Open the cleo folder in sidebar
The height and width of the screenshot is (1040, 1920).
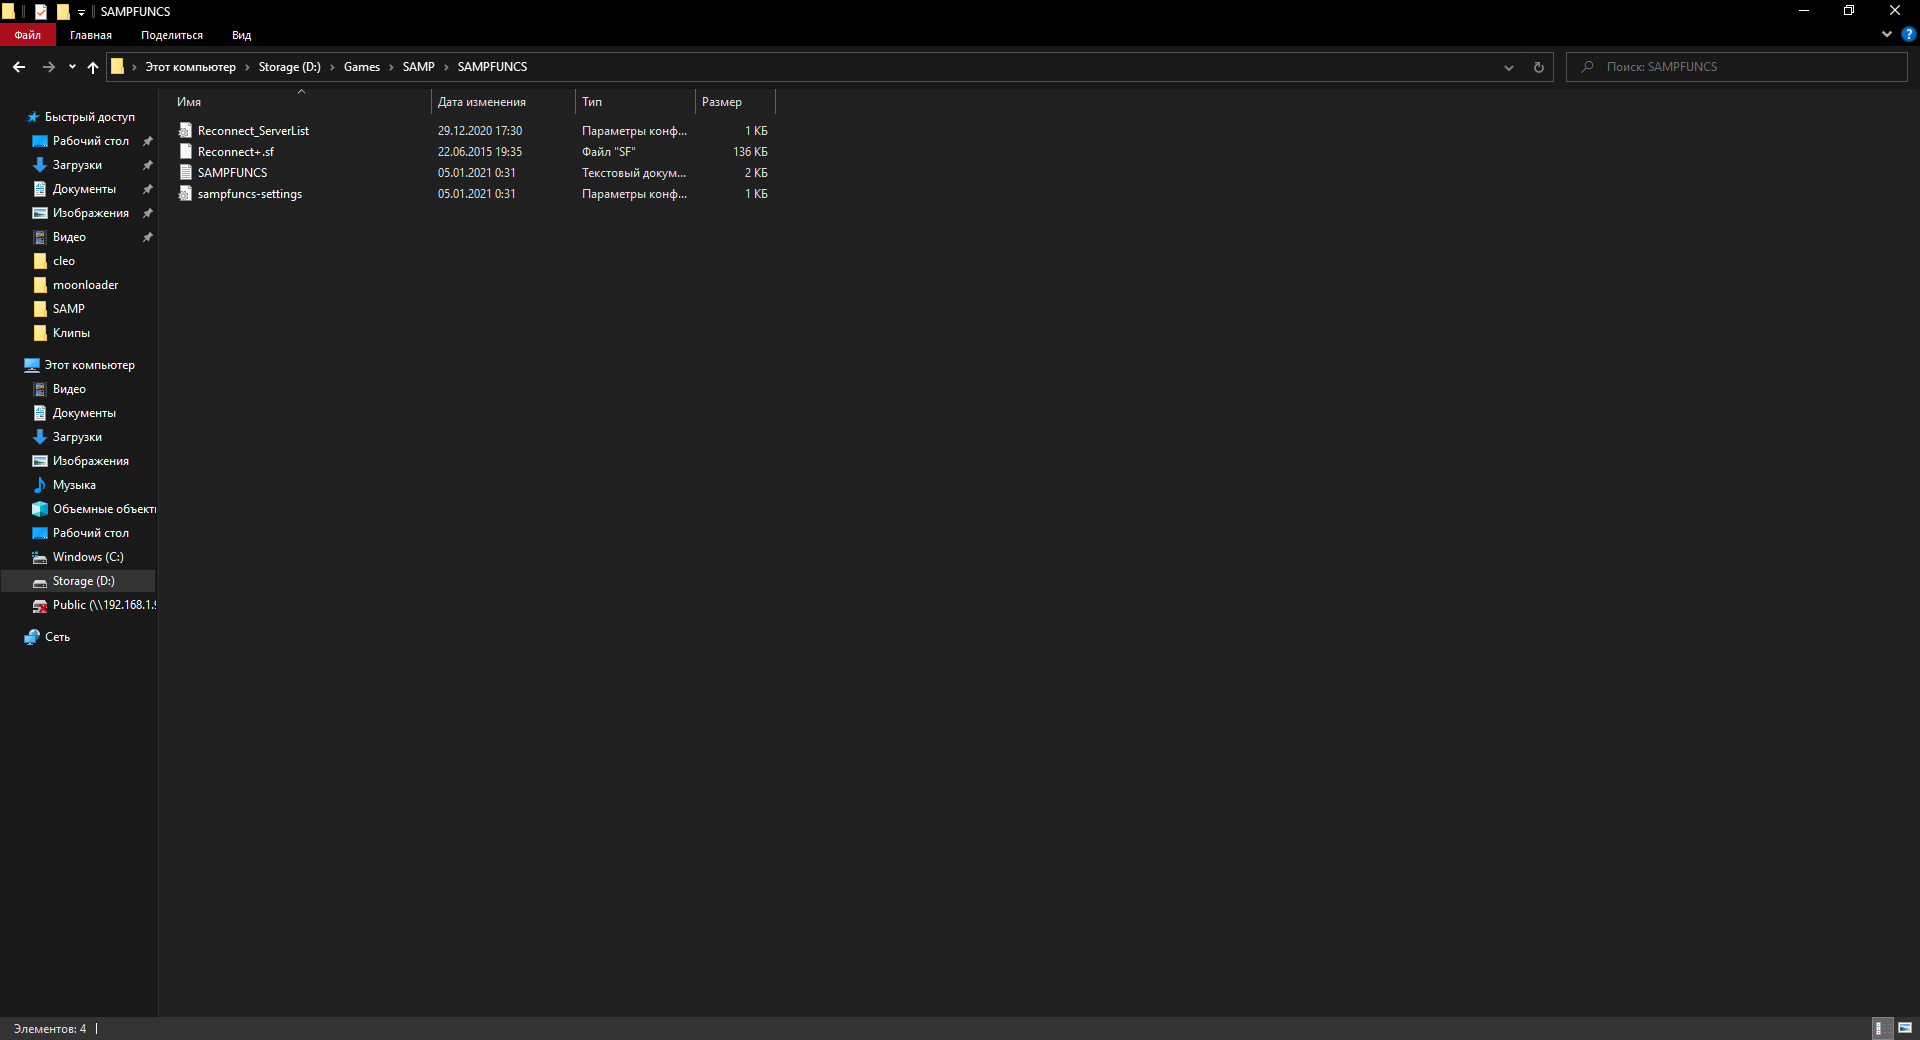coord(64,261)
